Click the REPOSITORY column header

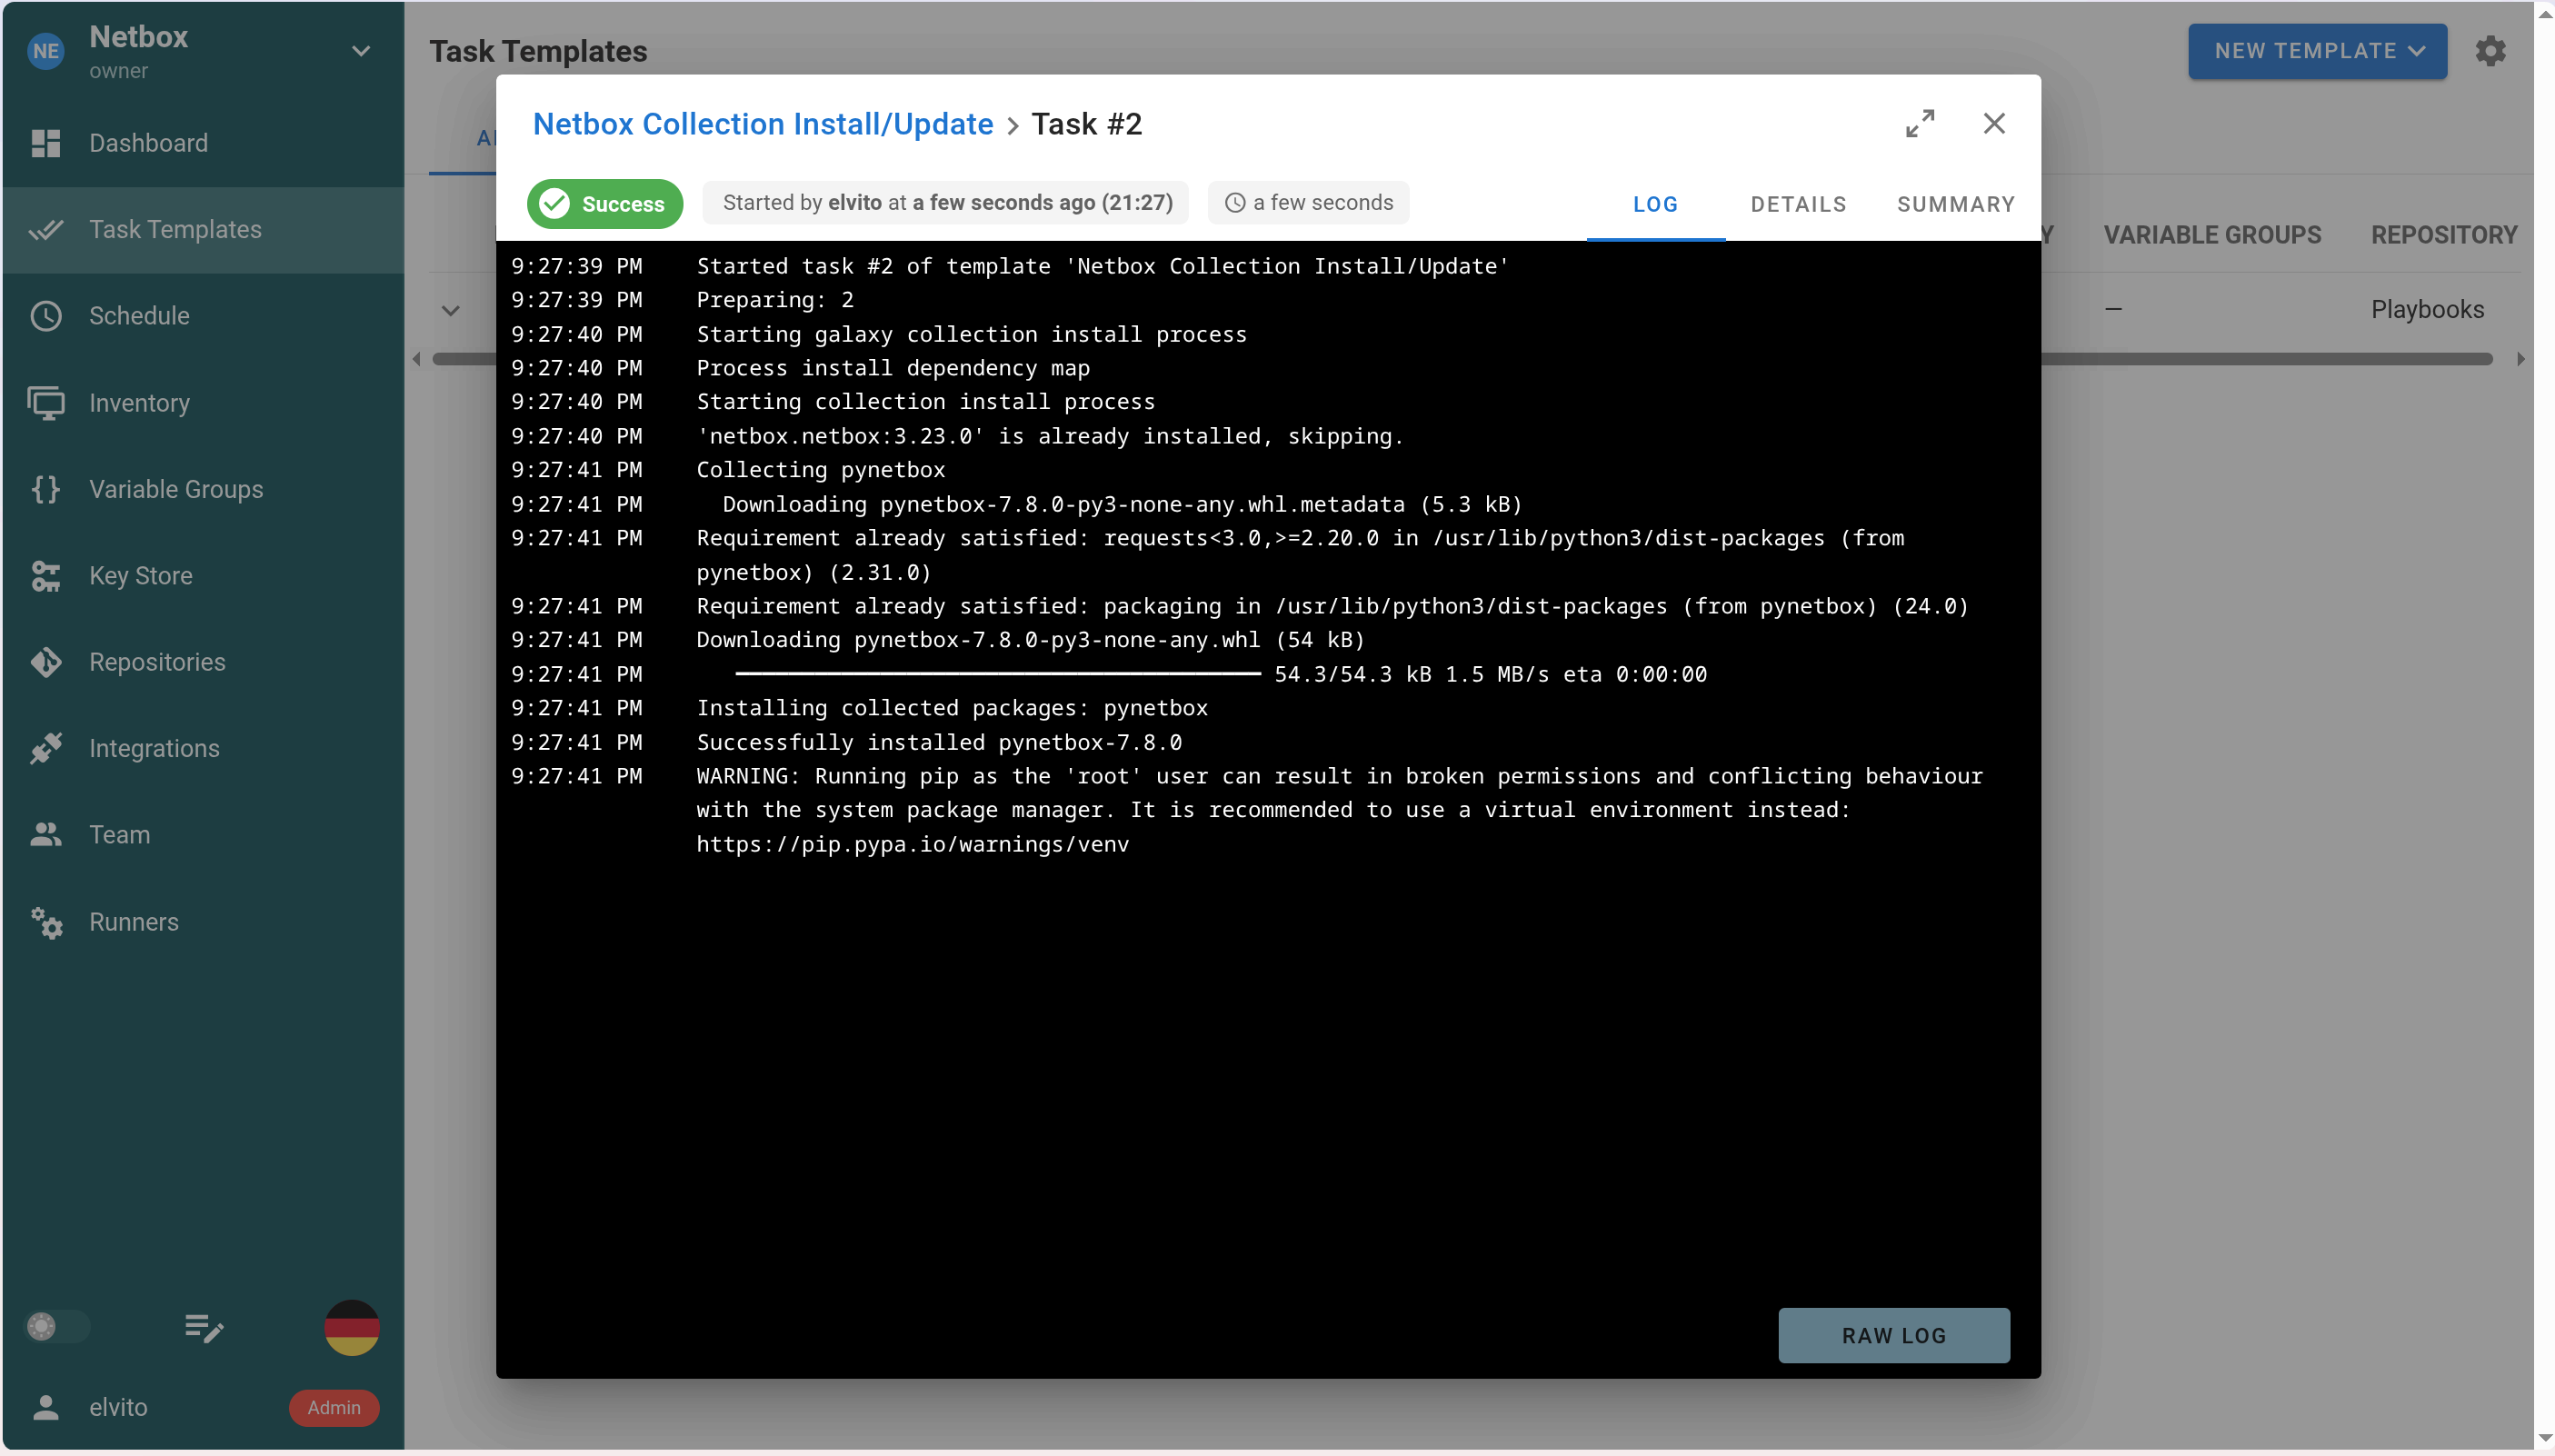pos(2444,235)
